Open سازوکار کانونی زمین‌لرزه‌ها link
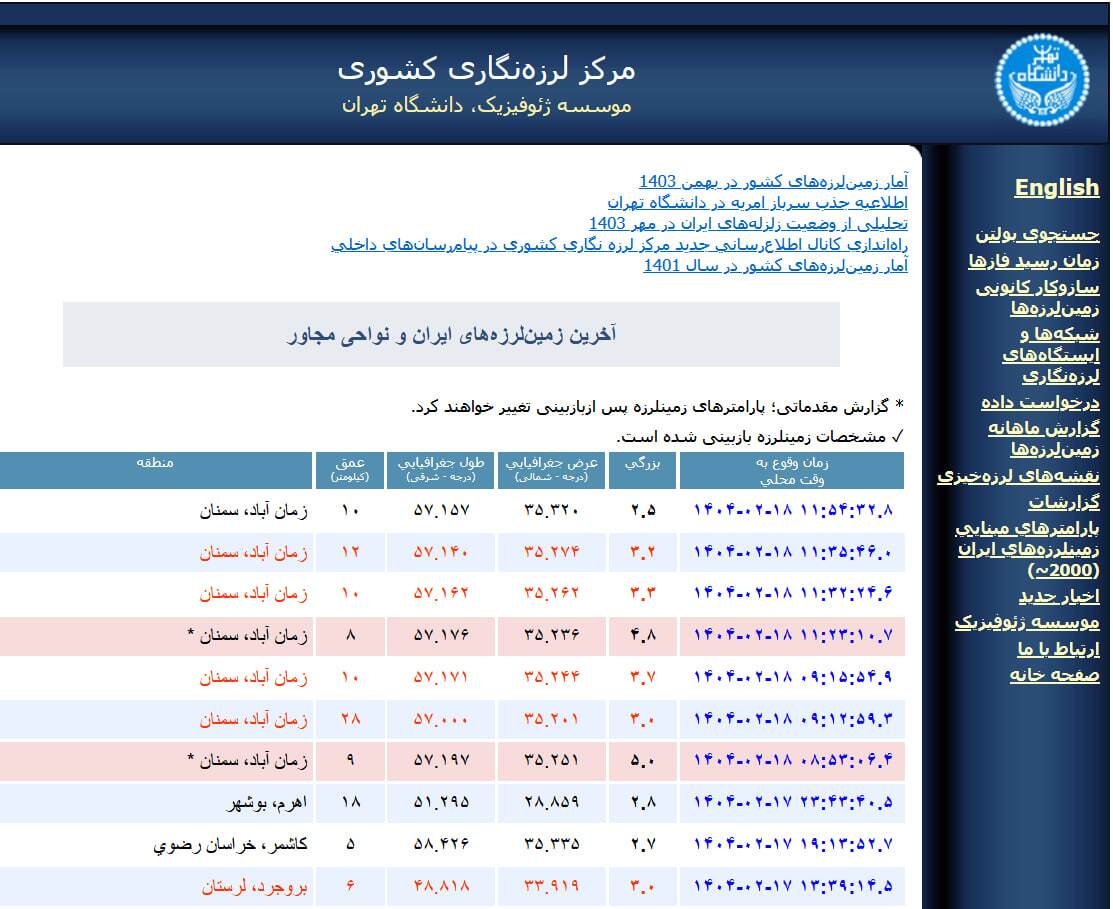Viewport: 1113px width, 909px height. [1038, 297]
